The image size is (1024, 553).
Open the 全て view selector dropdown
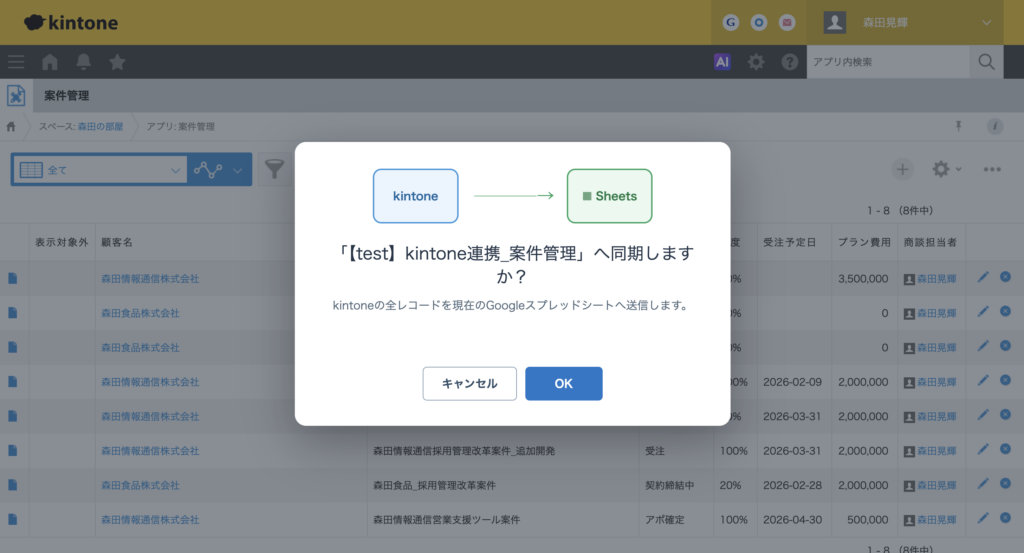point(99,170)
